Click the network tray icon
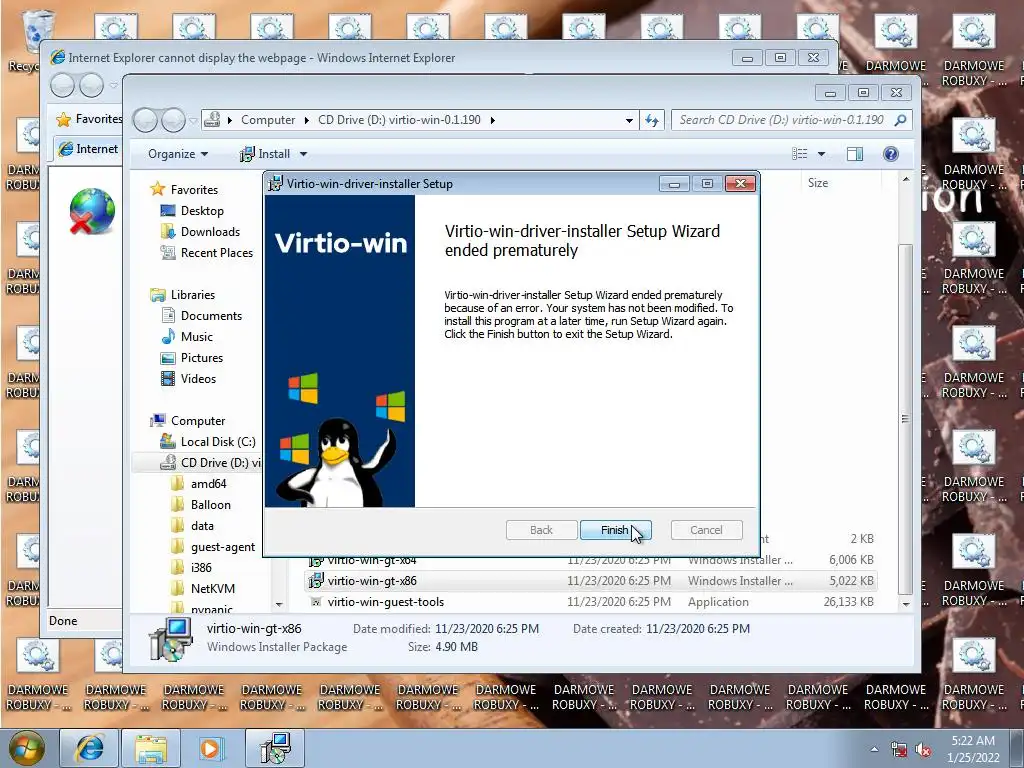Image resolution: width=1024 pixels, height=768 pixels. click(x=899, y=750)
